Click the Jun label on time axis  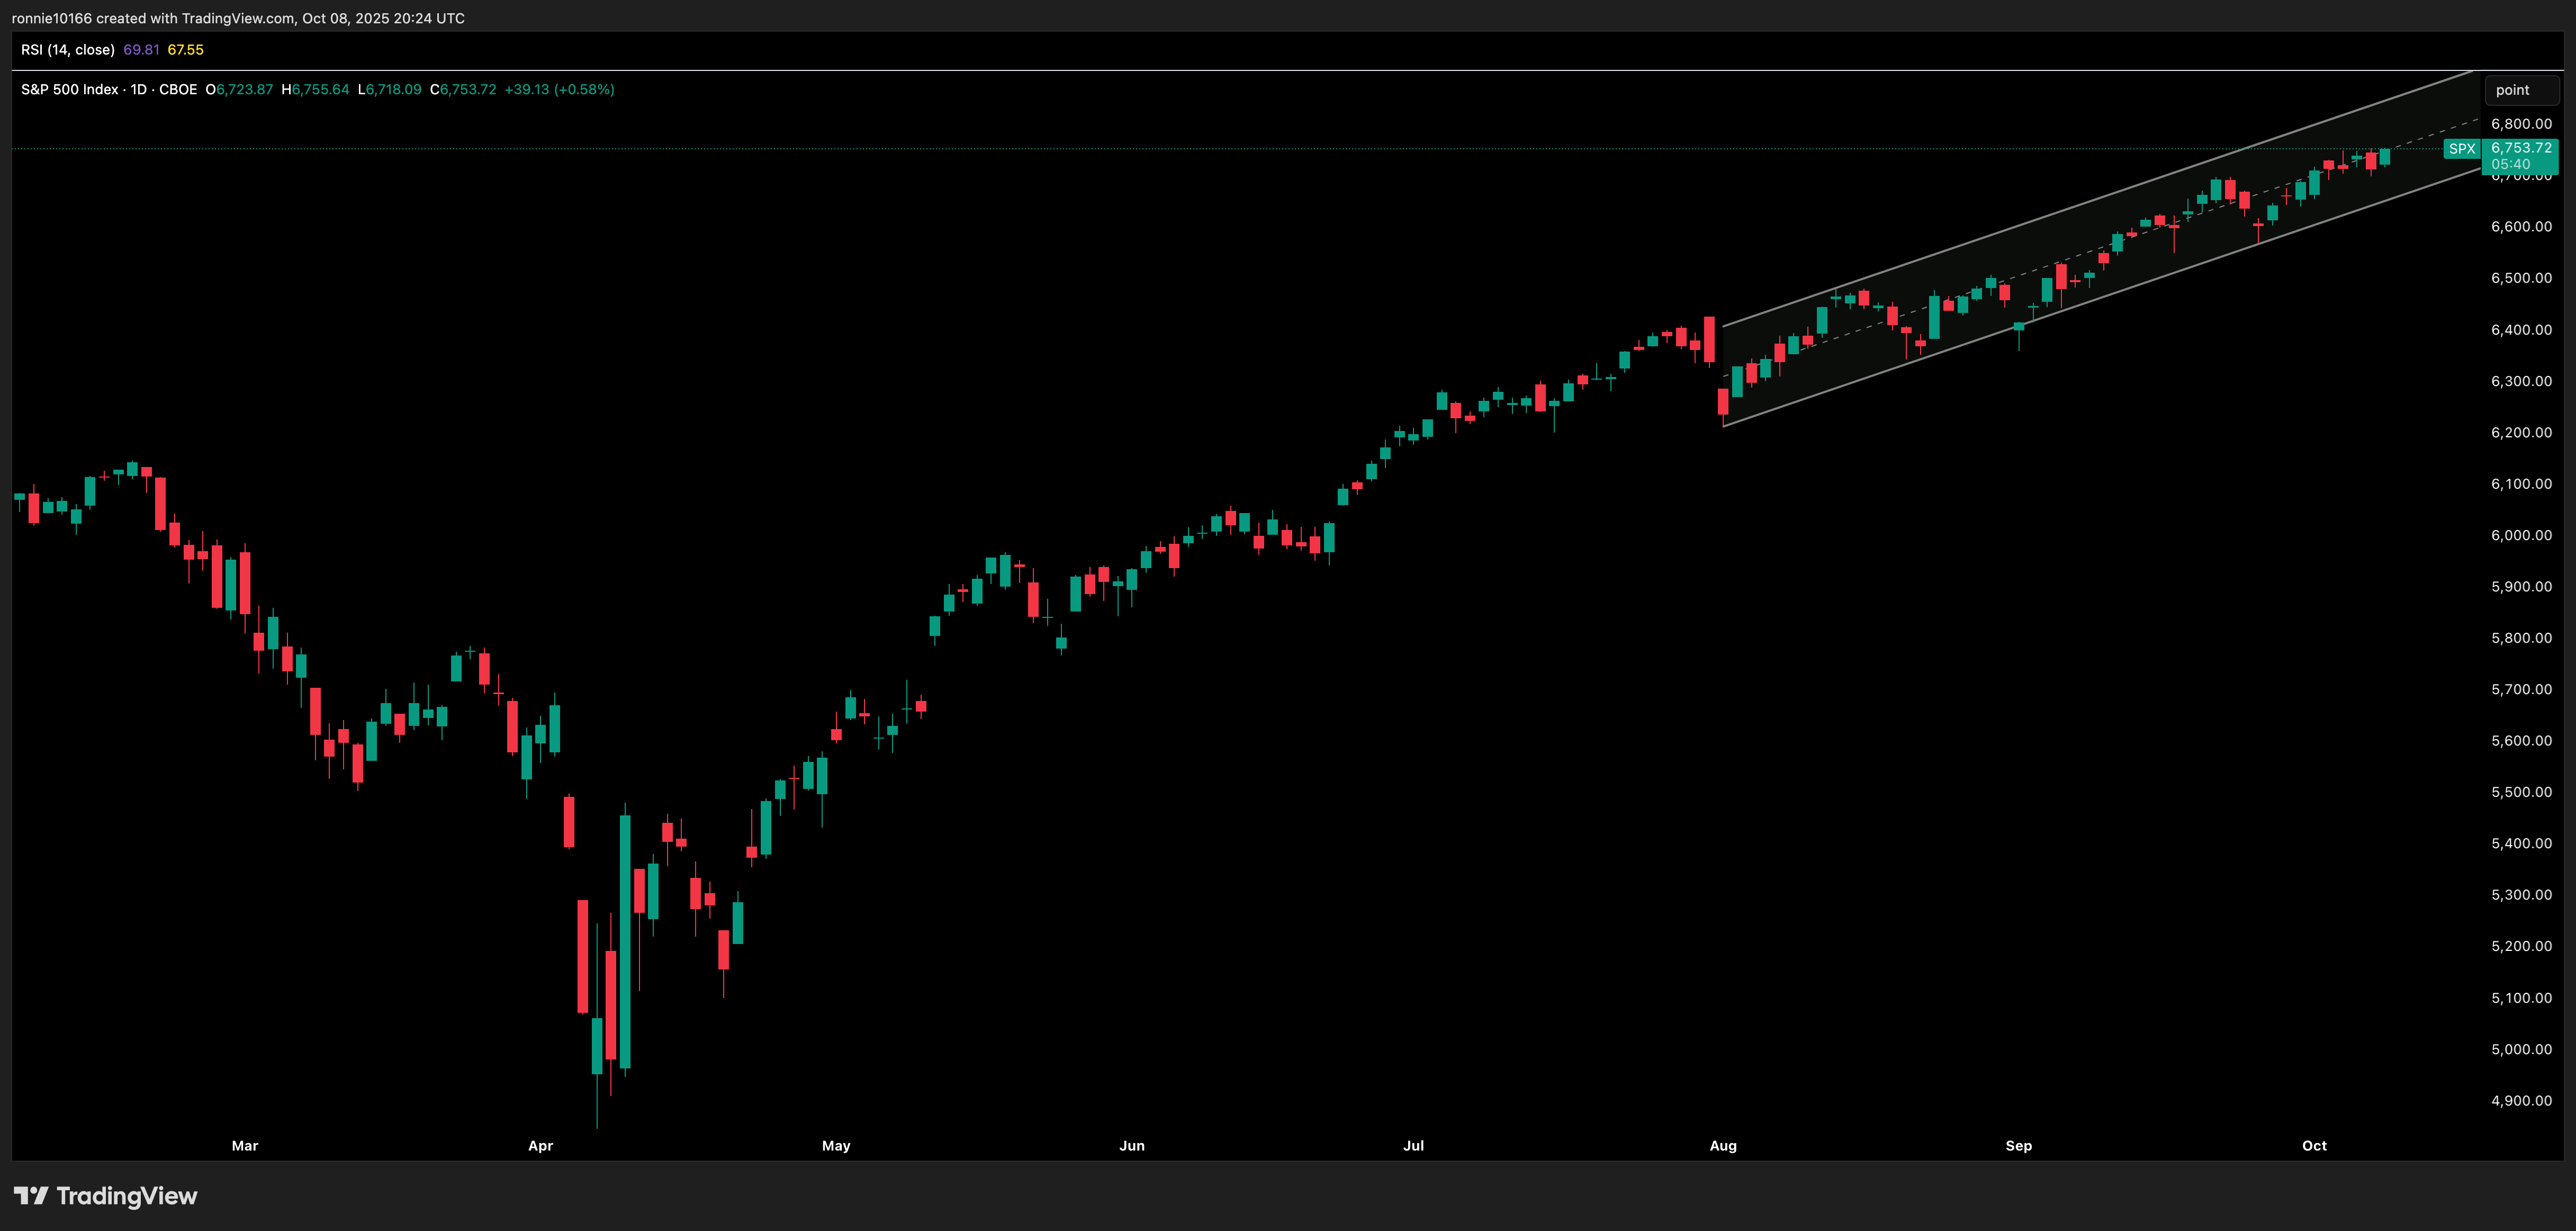pyautogui.click(x=1131, y=1146)
